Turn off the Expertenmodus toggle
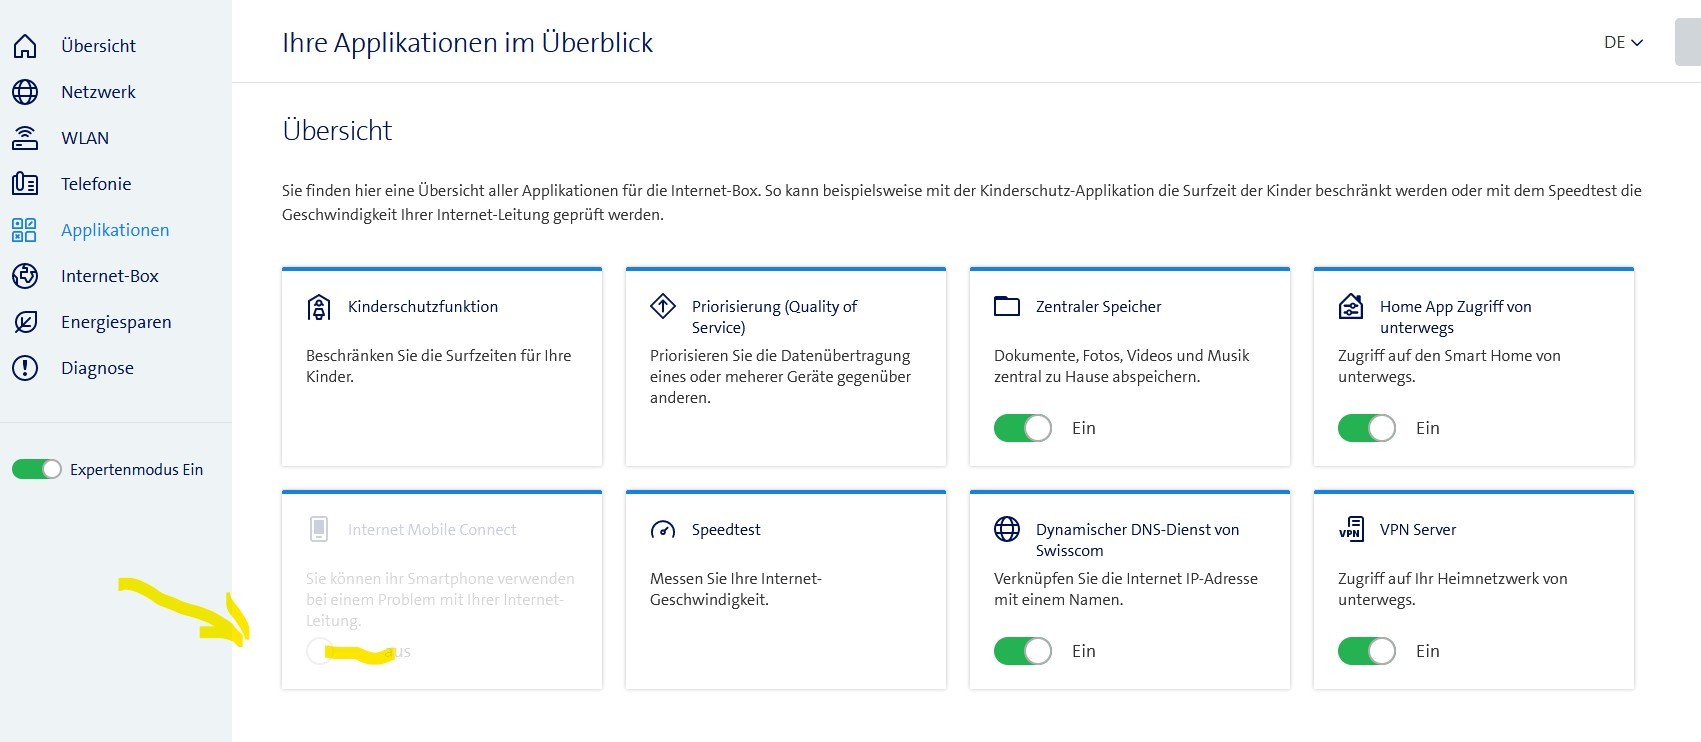 [x=37, y=469]
